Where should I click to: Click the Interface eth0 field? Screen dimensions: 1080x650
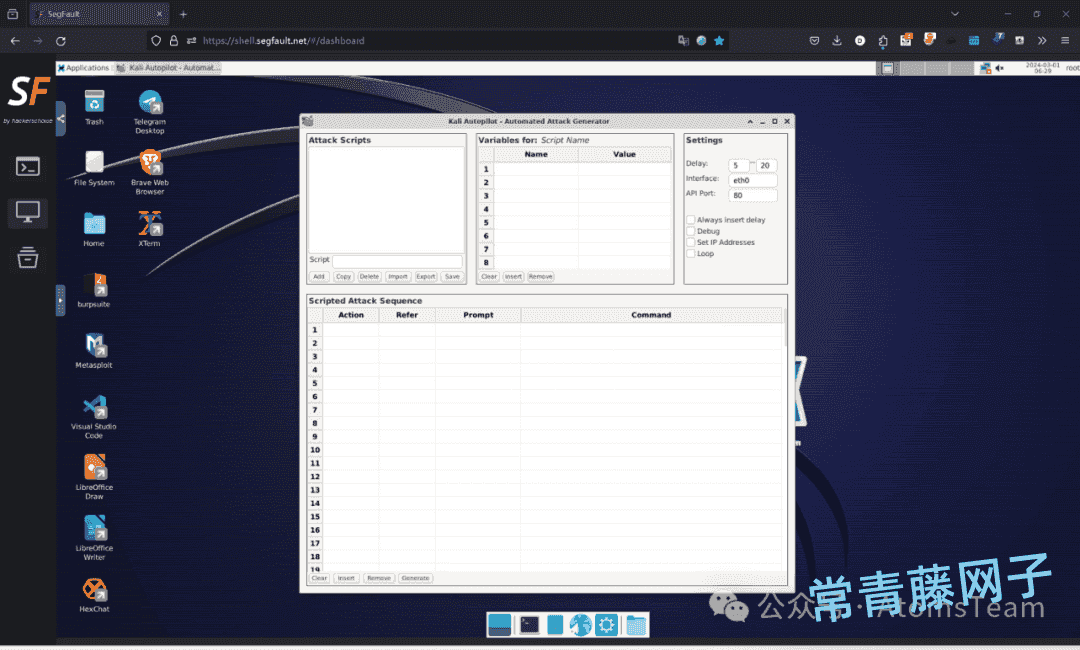[753, 180]
